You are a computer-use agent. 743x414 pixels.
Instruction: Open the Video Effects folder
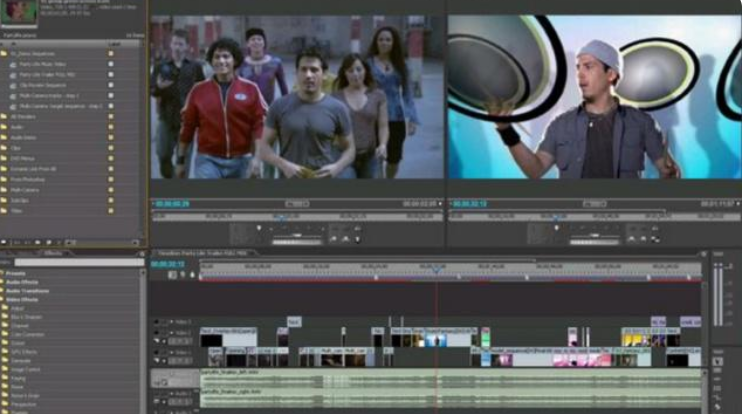[24, 299]
